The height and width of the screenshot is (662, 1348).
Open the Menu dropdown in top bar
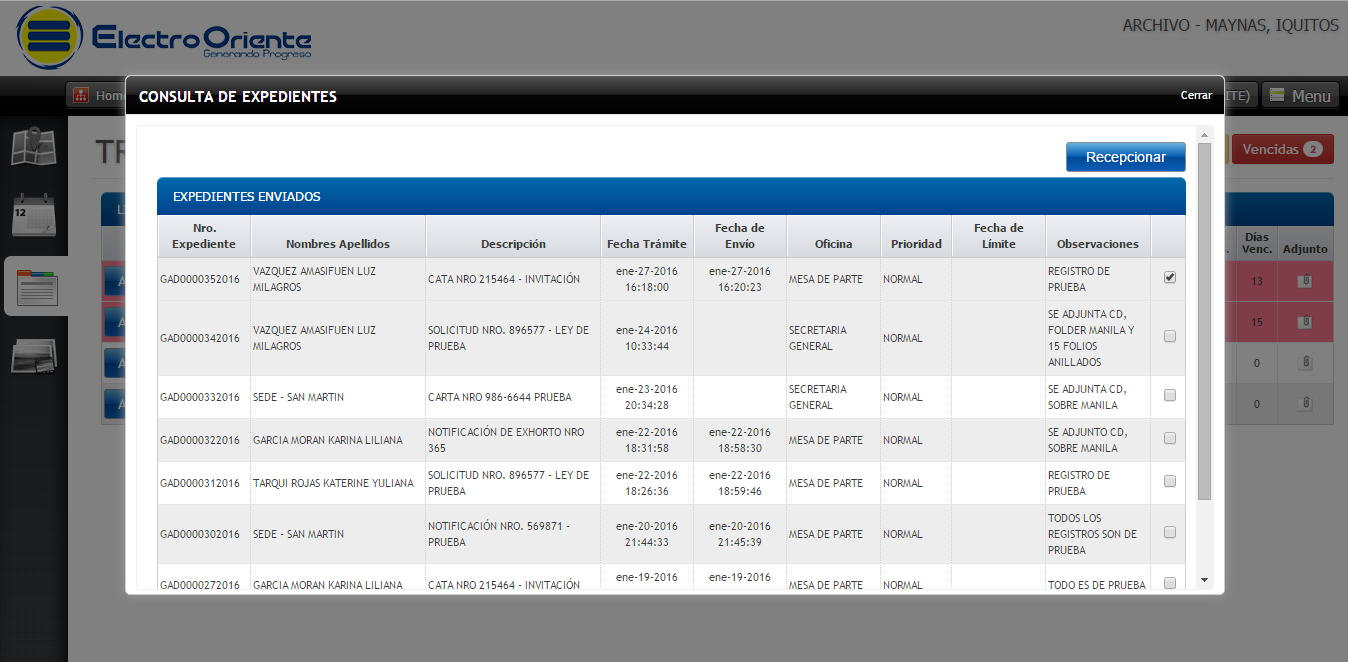pyautogui.click(x=1300, y=96)
